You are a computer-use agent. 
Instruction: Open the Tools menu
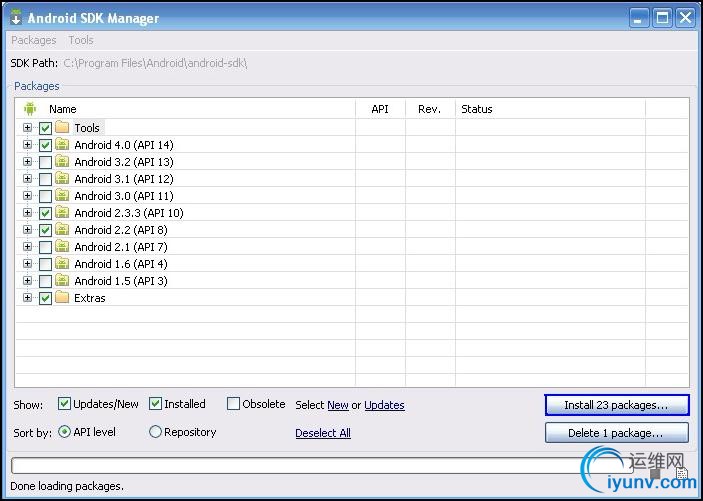81,40
